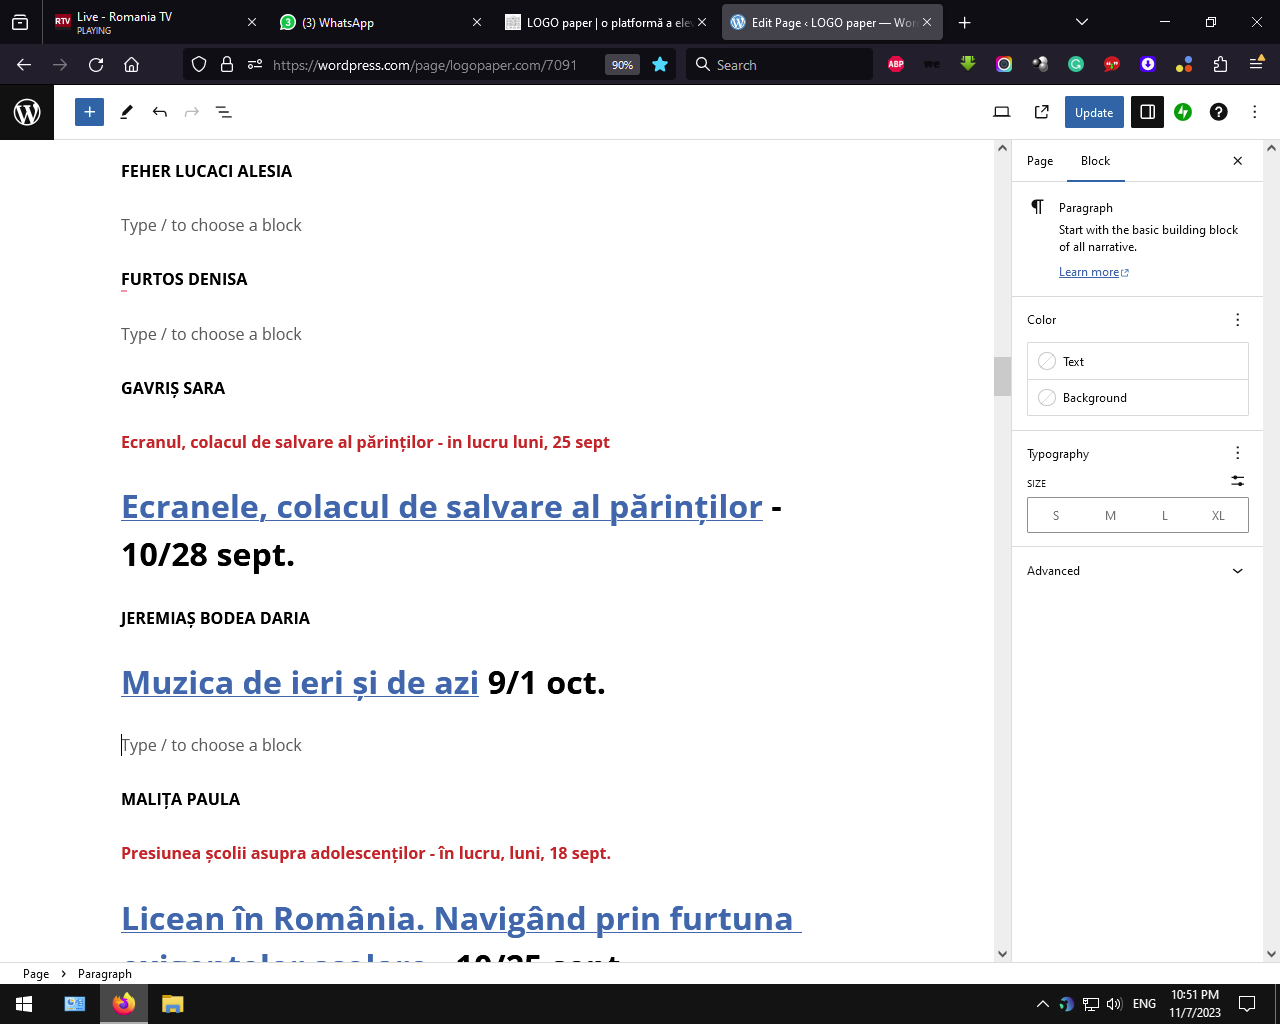Viewport: 1280px width, 1024px height.
Task: Toggle the settings sidebar panel
Action: tap(1147, 112)
